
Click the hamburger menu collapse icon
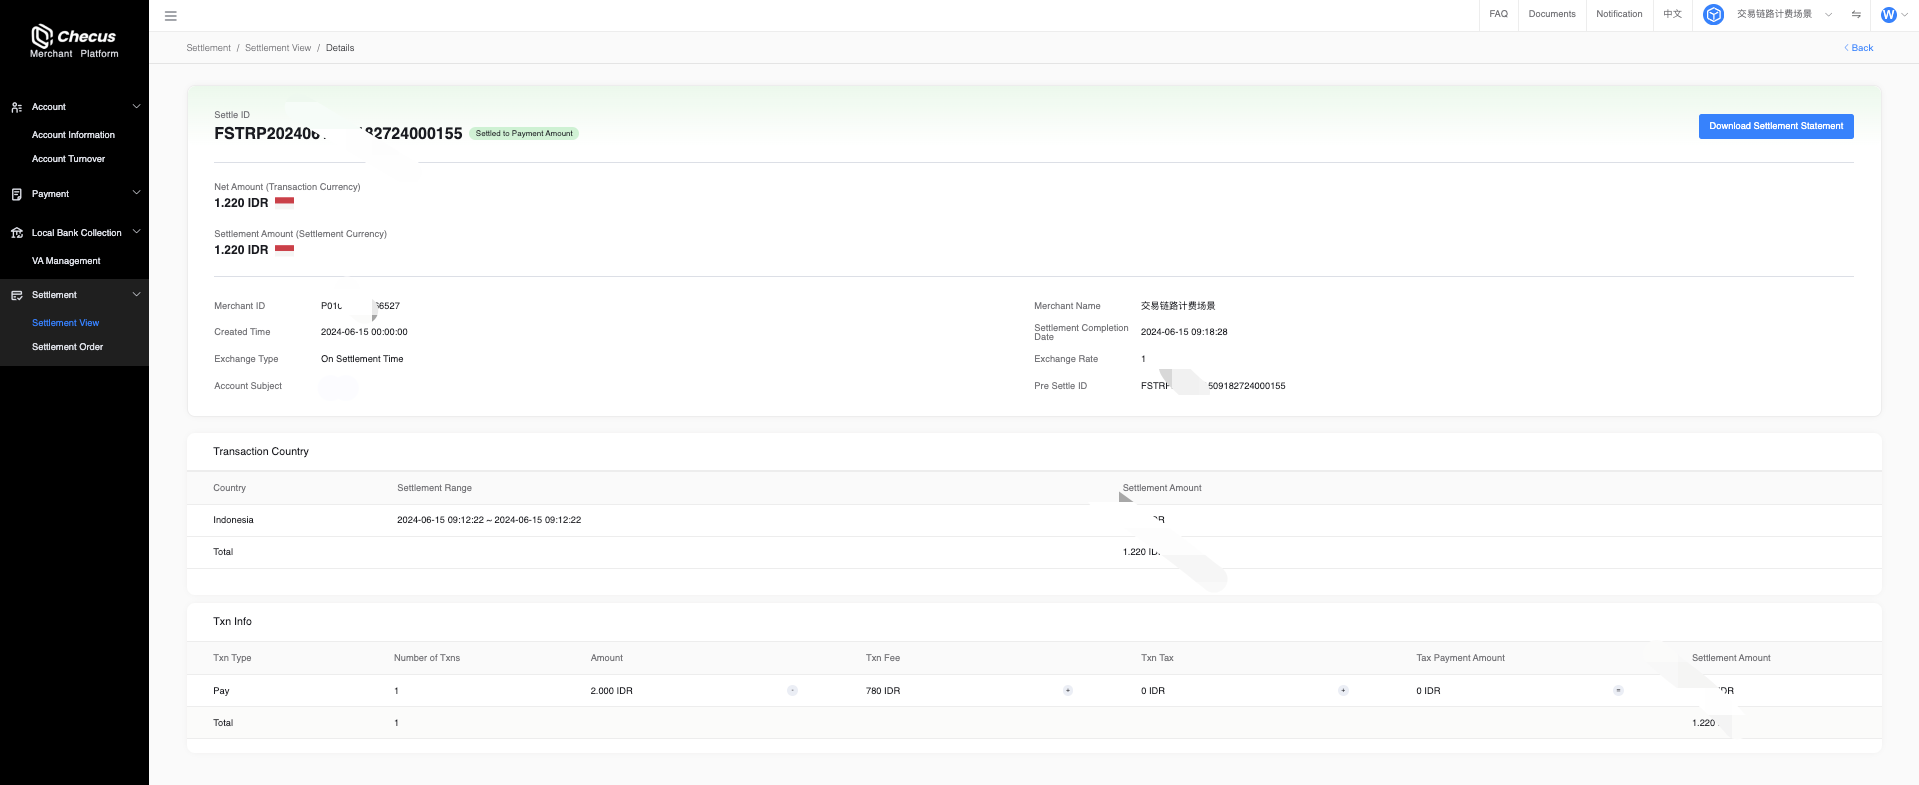171,16
